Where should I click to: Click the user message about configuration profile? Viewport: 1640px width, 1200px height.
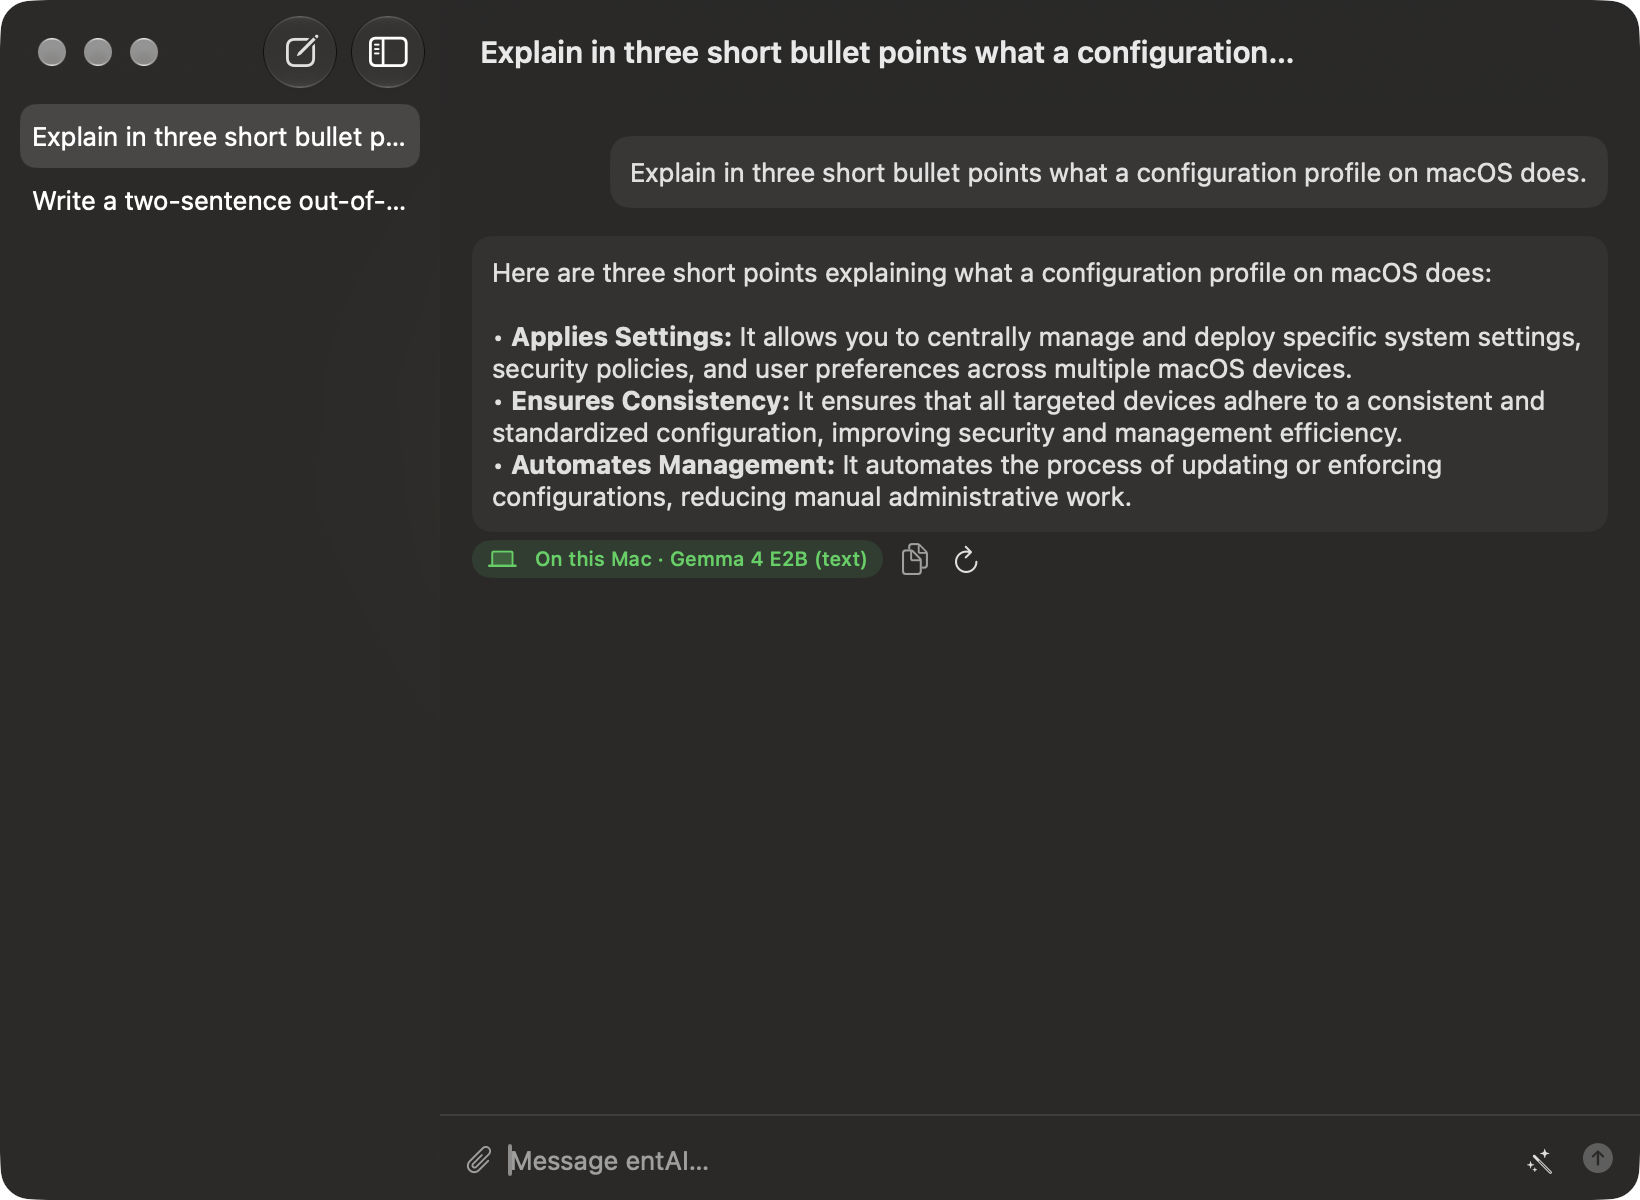tap(1108, 173)
